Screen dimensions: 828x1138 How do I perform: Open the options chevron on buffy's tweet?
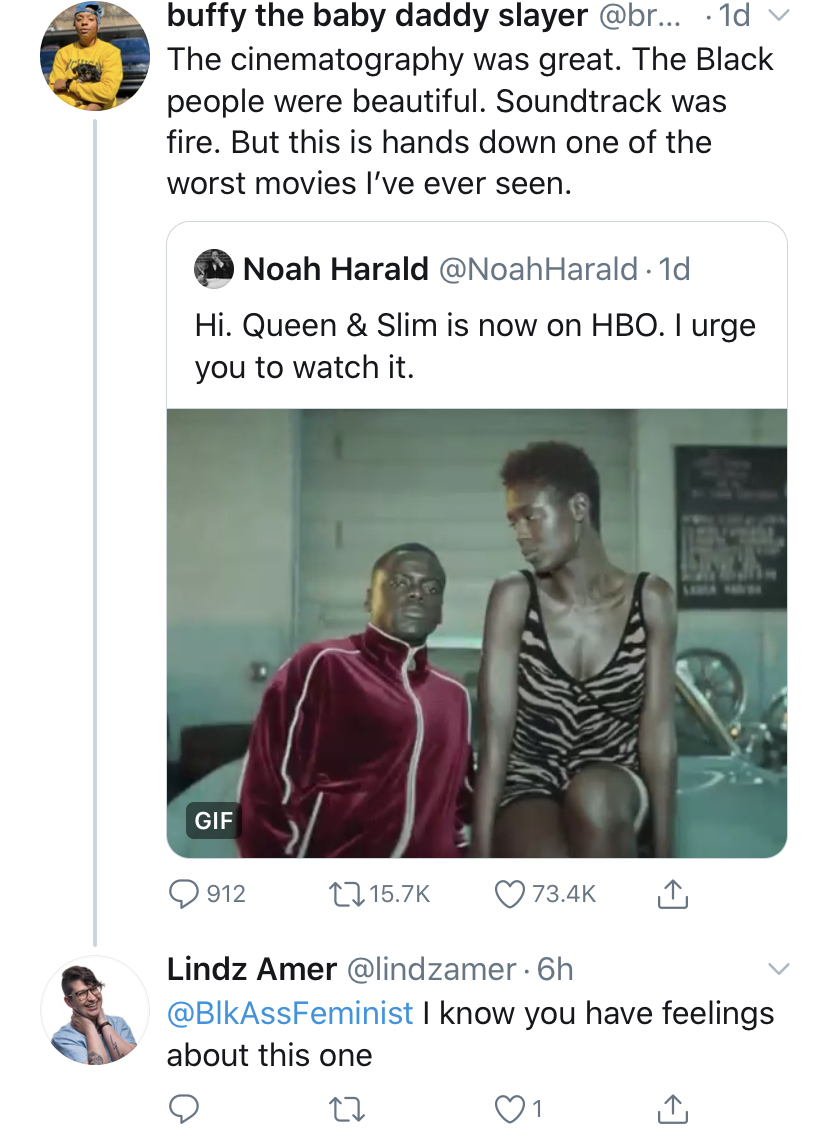coord(779,16)
